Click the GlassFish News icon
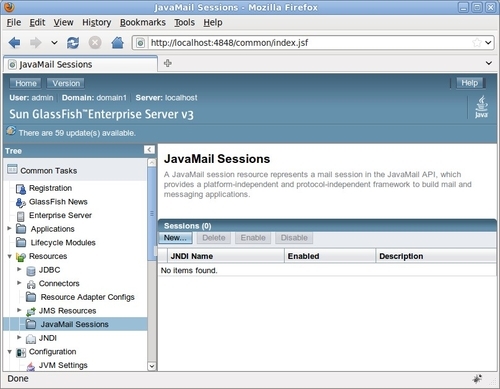 [21, 202]
